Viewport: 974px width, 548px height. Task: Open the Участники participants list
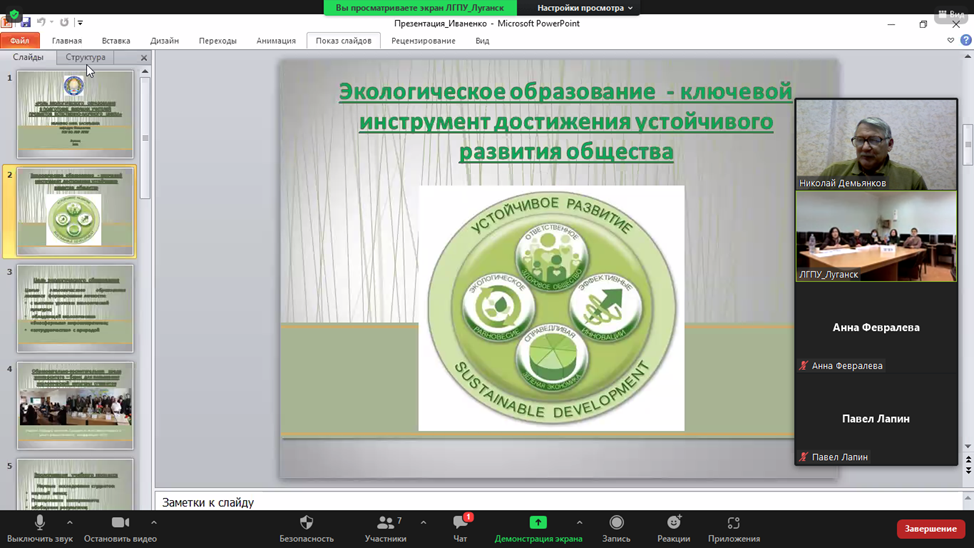point(385,523)
